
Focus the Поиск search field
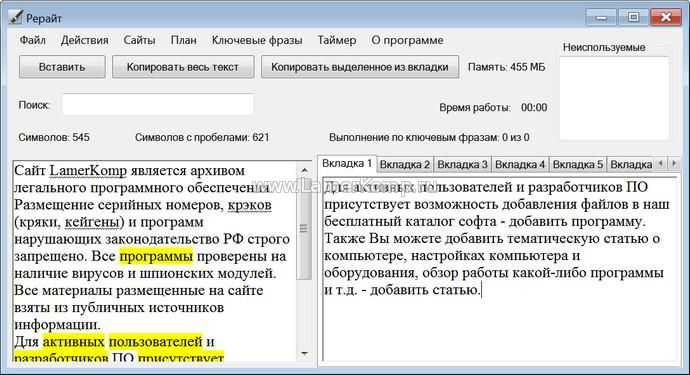click(158, 105)
